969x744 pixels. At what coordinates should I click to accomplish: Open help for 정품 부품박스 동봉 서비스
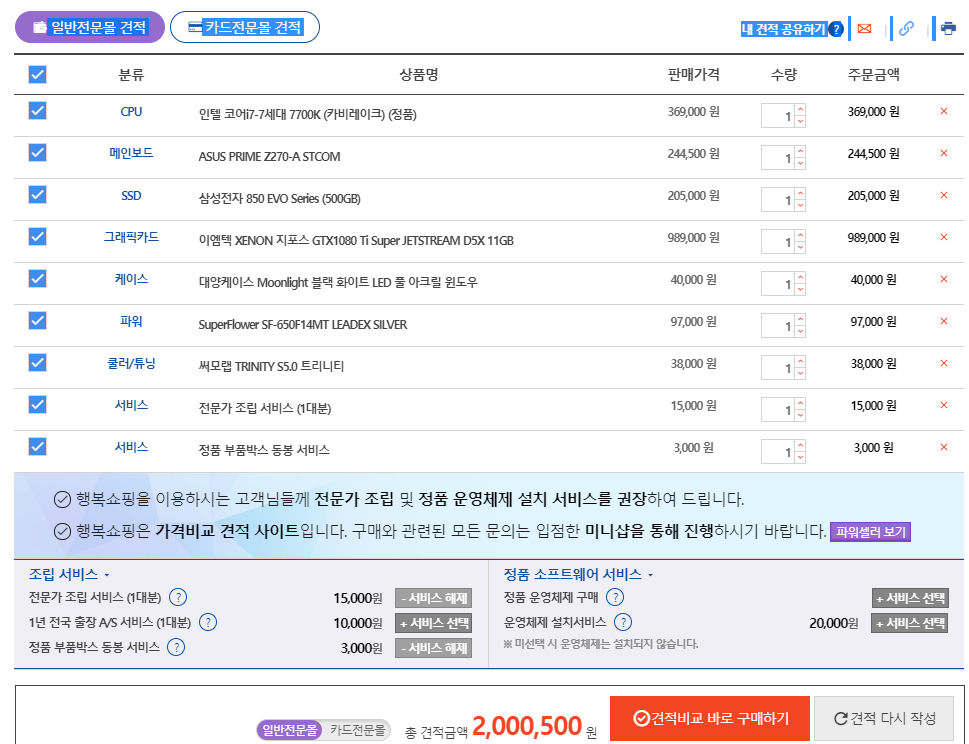pyautogui.click(x=176, y=647)
